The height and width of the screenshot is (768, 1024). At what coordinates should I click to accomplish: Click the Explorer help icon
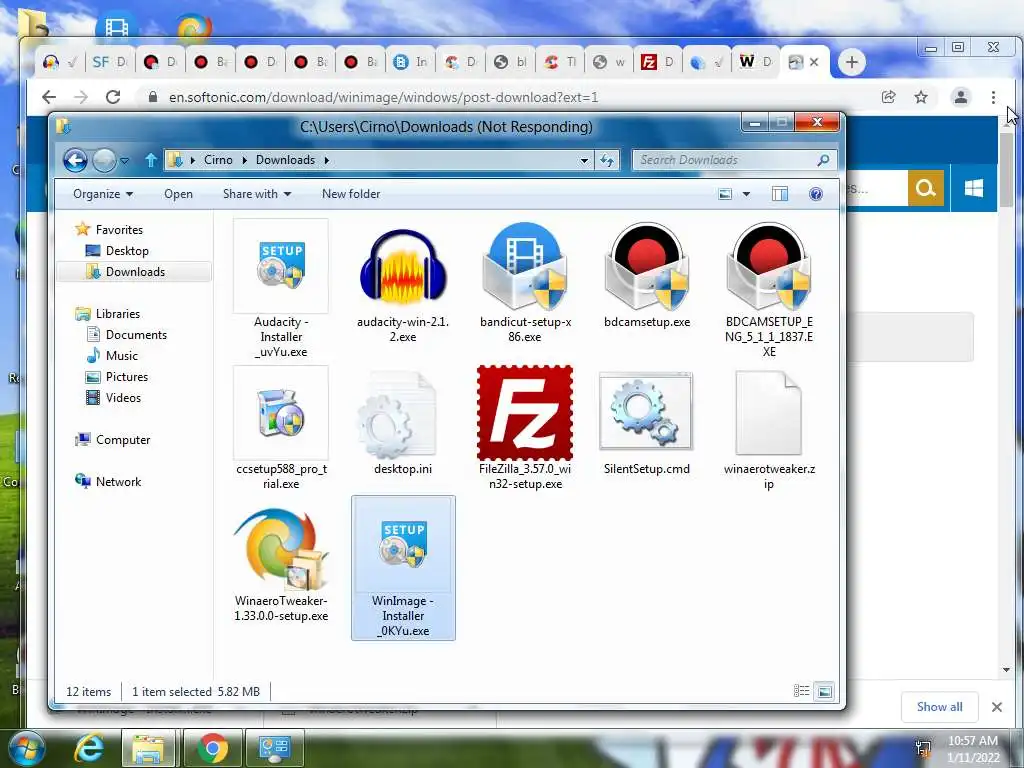pos(816,194)
